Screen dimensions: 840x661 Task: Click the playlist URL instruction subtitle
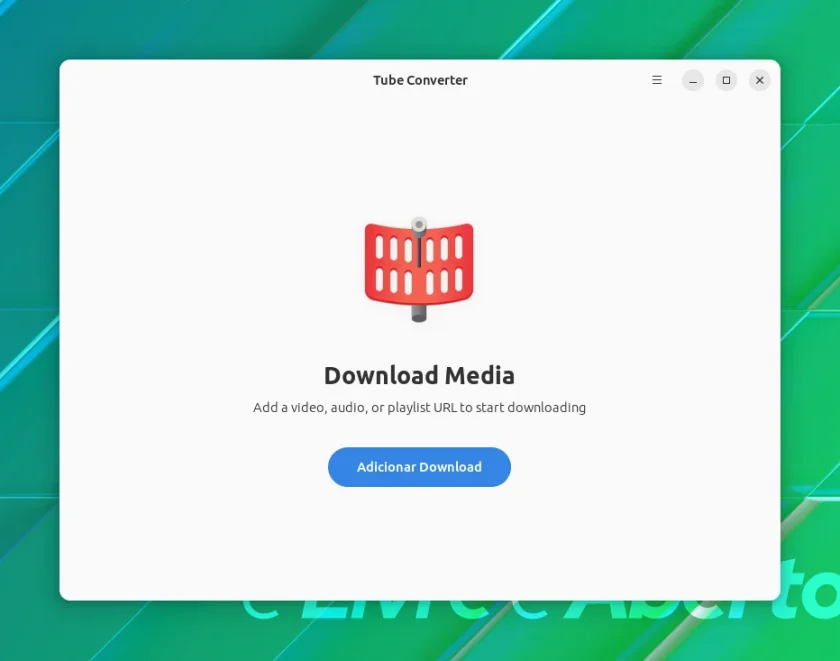[x=419, y=408]
